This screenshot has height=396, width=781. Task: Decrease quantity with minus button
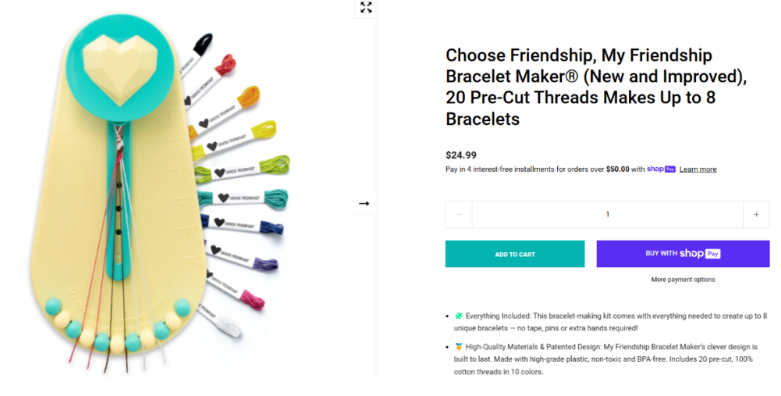459,214
